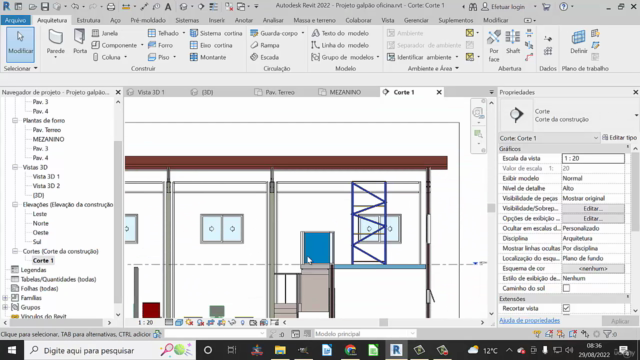Select Sistema cortina tool
The width and height of the screenshot is (640, 360).
pyautogui.click(x=216, y=33)
